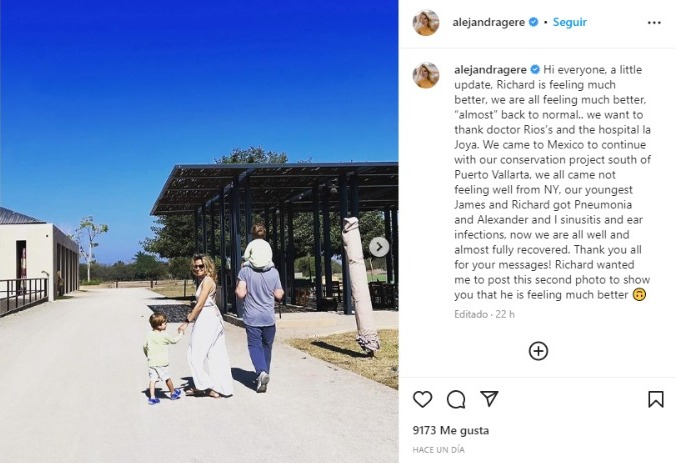
Task: Click the header profile picture avatar
Action: point(426,22)
